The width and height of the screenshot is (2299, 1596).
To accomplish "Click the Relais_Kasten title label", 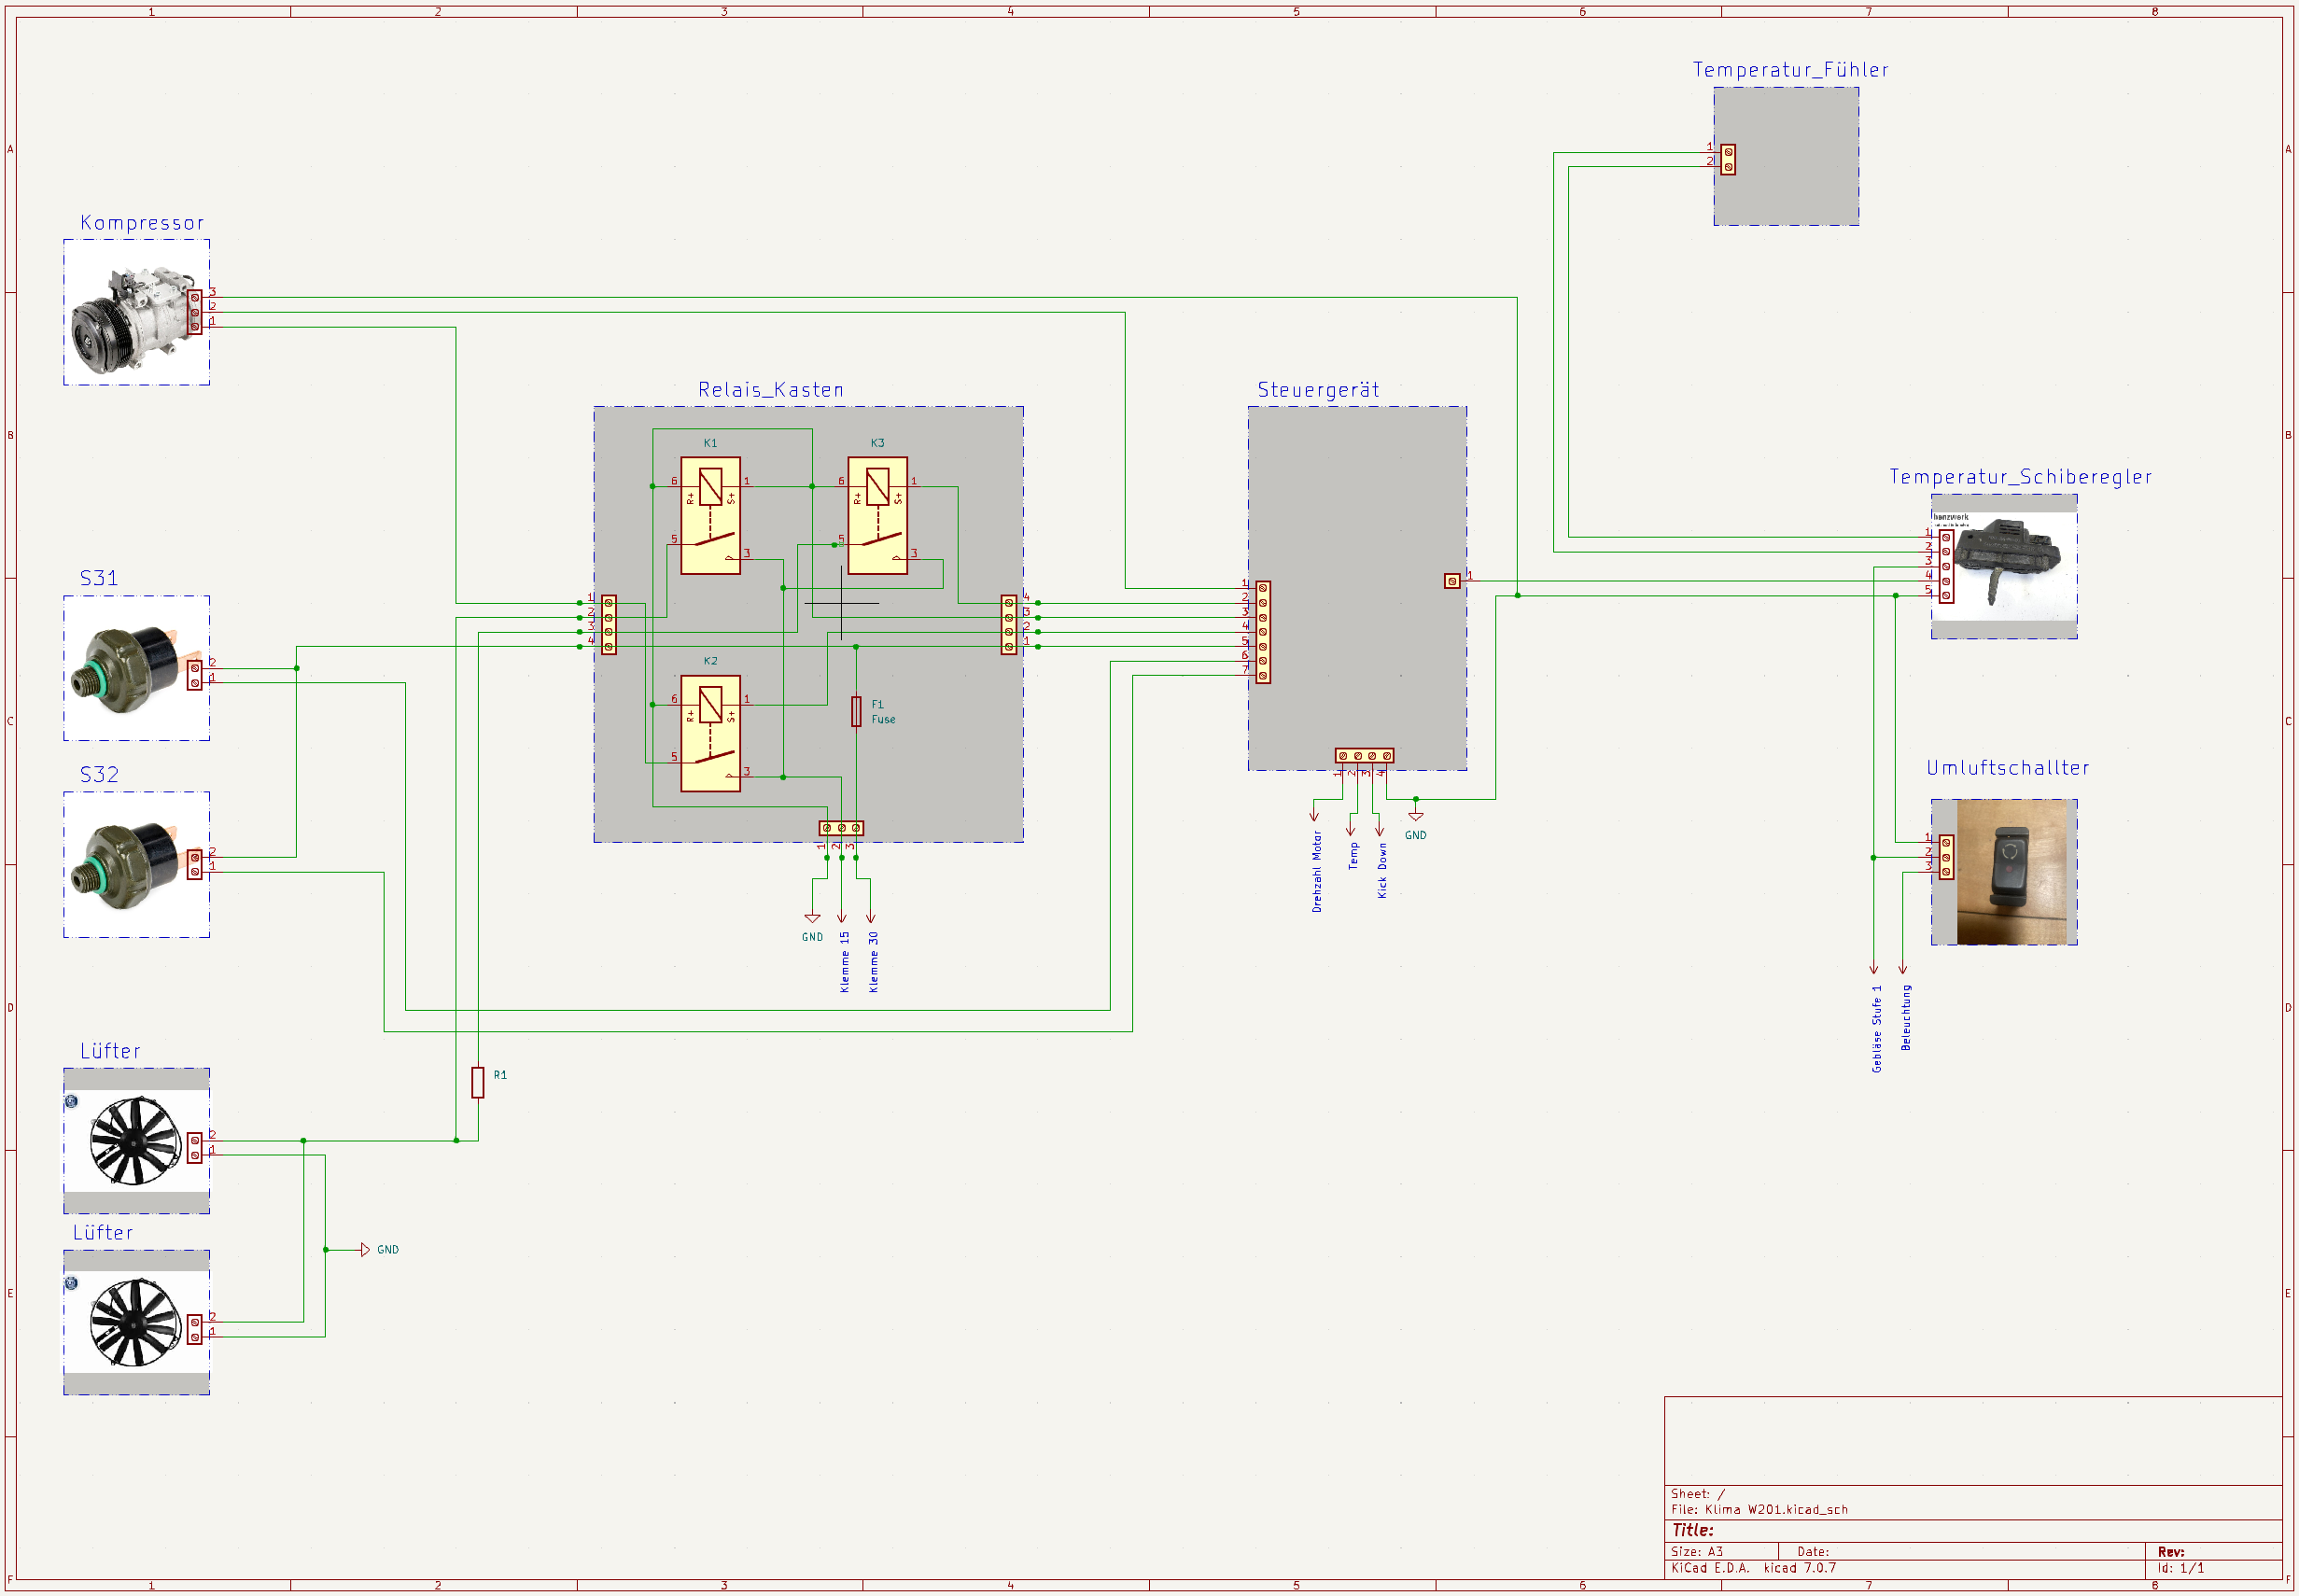I will coord(771,390).
